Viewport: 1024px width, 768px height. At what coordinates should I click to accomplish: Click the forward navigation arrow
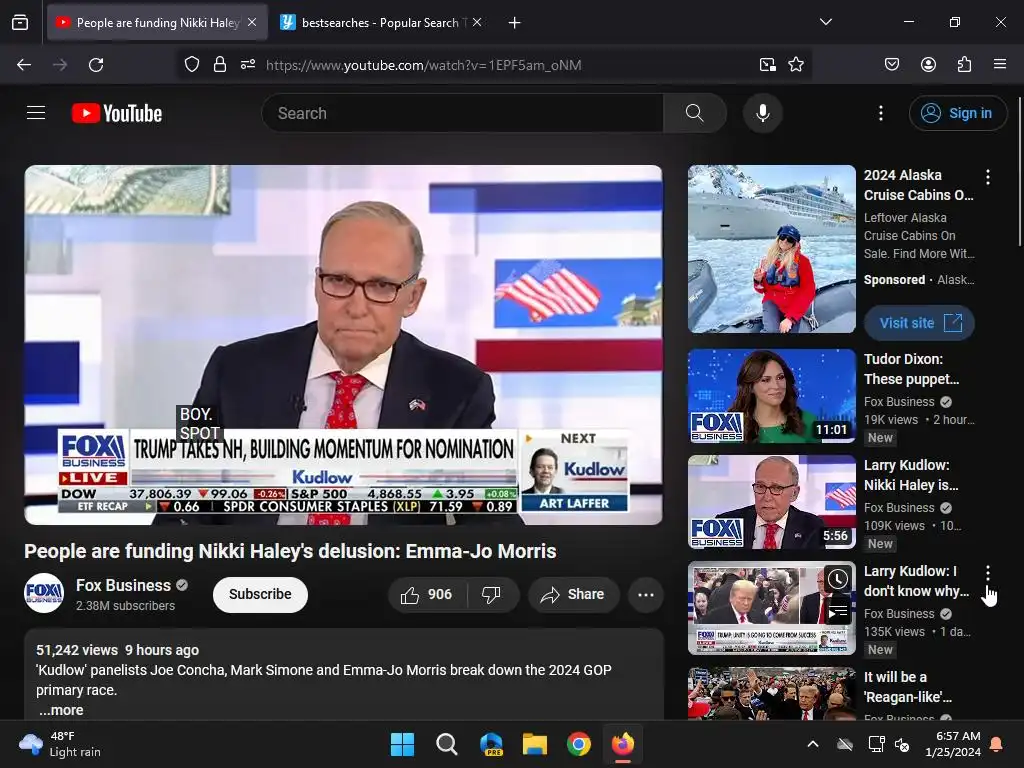pos(60,65)
